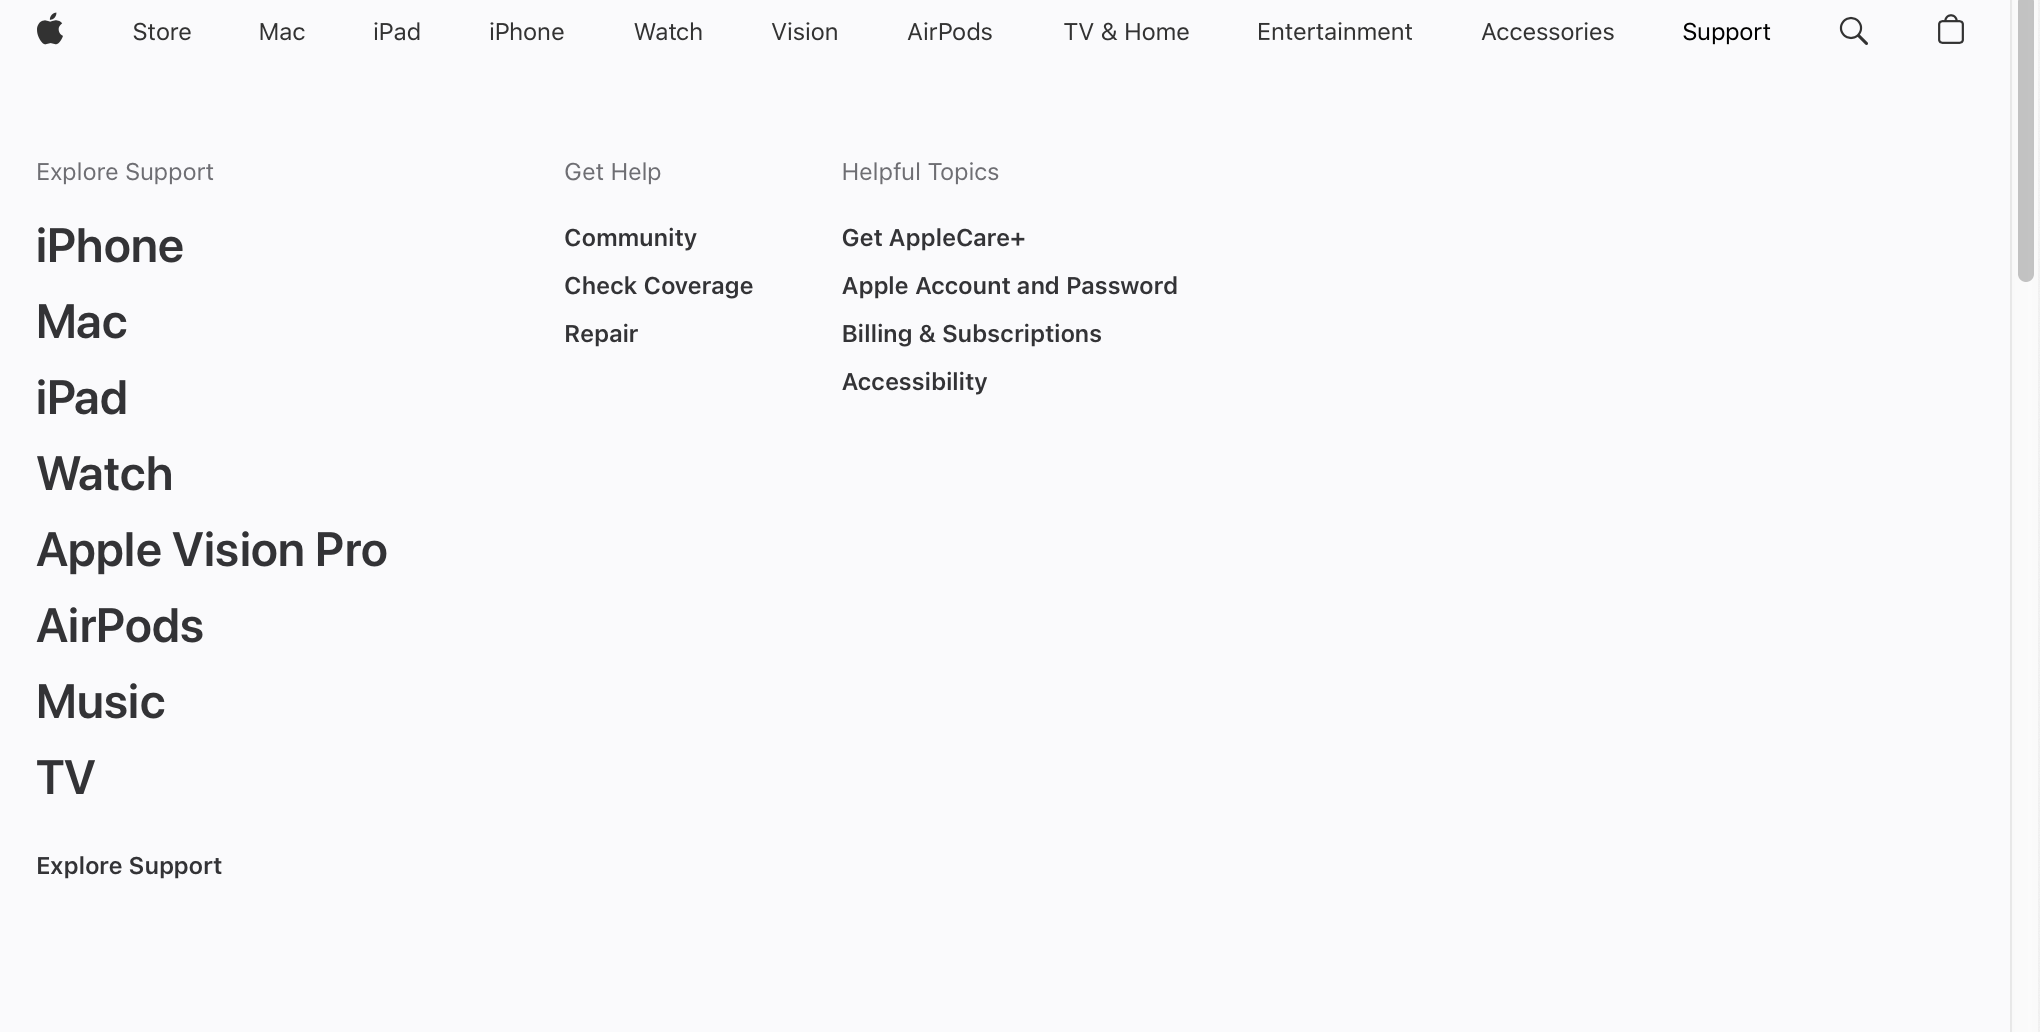Image resolution: width=2040 pixels, height=1032 pixels.
Task: Visit the Community help link
Action: 630,238
